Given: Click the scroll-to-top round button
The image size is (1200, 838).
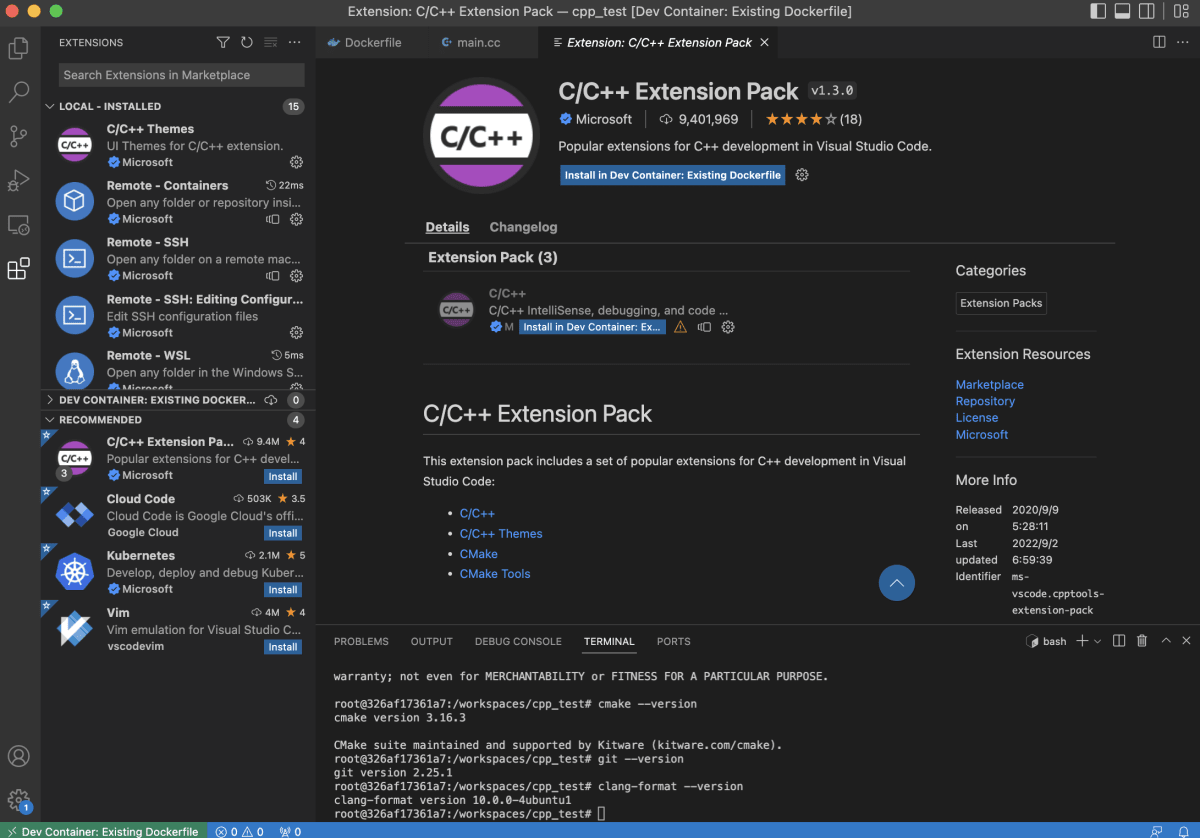Looking at the screenshot, I should [896, 583].
